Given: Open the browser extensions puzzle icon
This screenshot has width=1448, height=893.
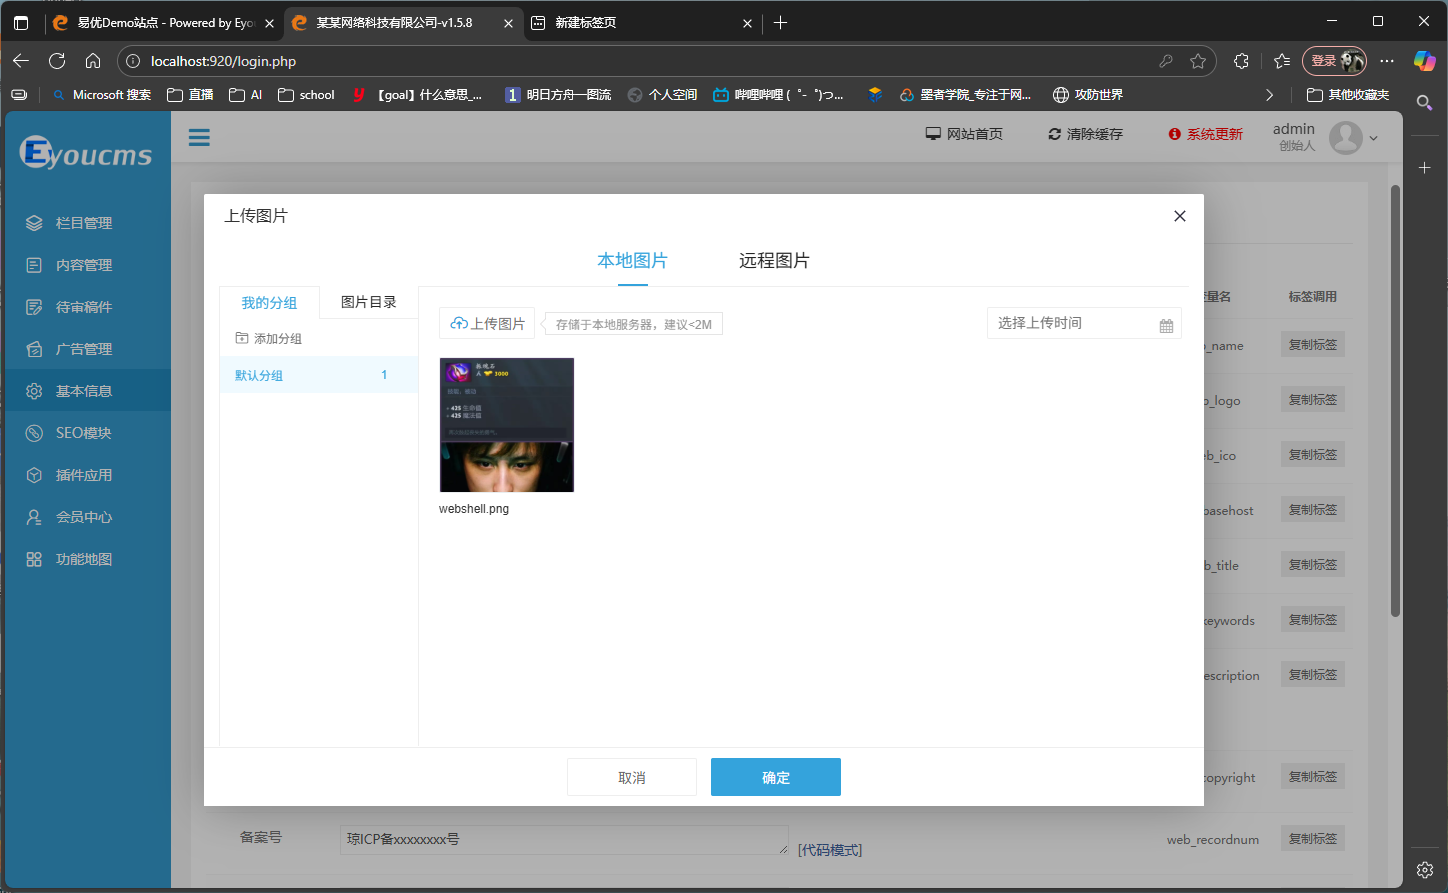Looking at the screenshot, I should tap(1241, 61).
